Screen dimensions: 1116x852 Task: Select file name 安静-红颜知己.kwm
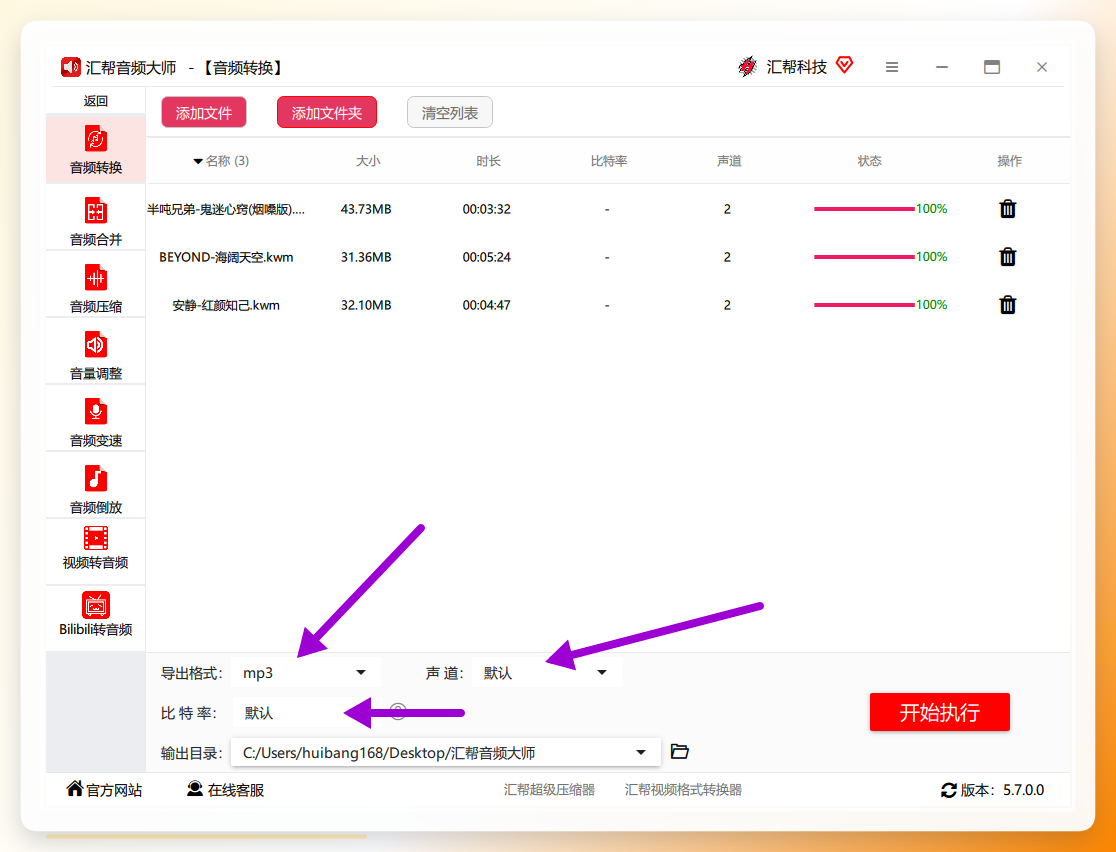(x=226, y=305)
